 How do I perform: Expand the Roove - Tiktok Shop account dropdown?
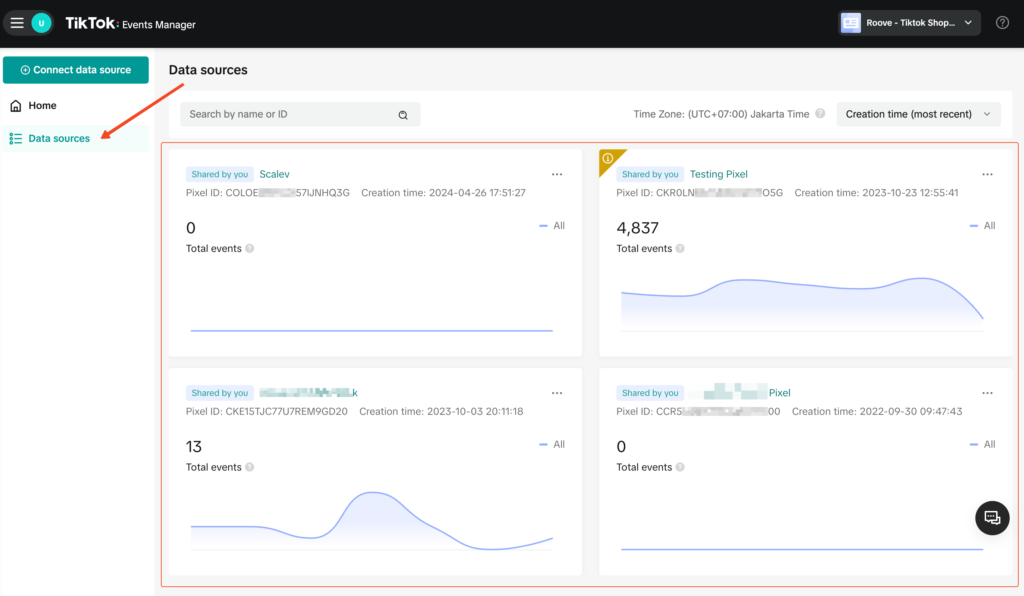coord(909,23)
